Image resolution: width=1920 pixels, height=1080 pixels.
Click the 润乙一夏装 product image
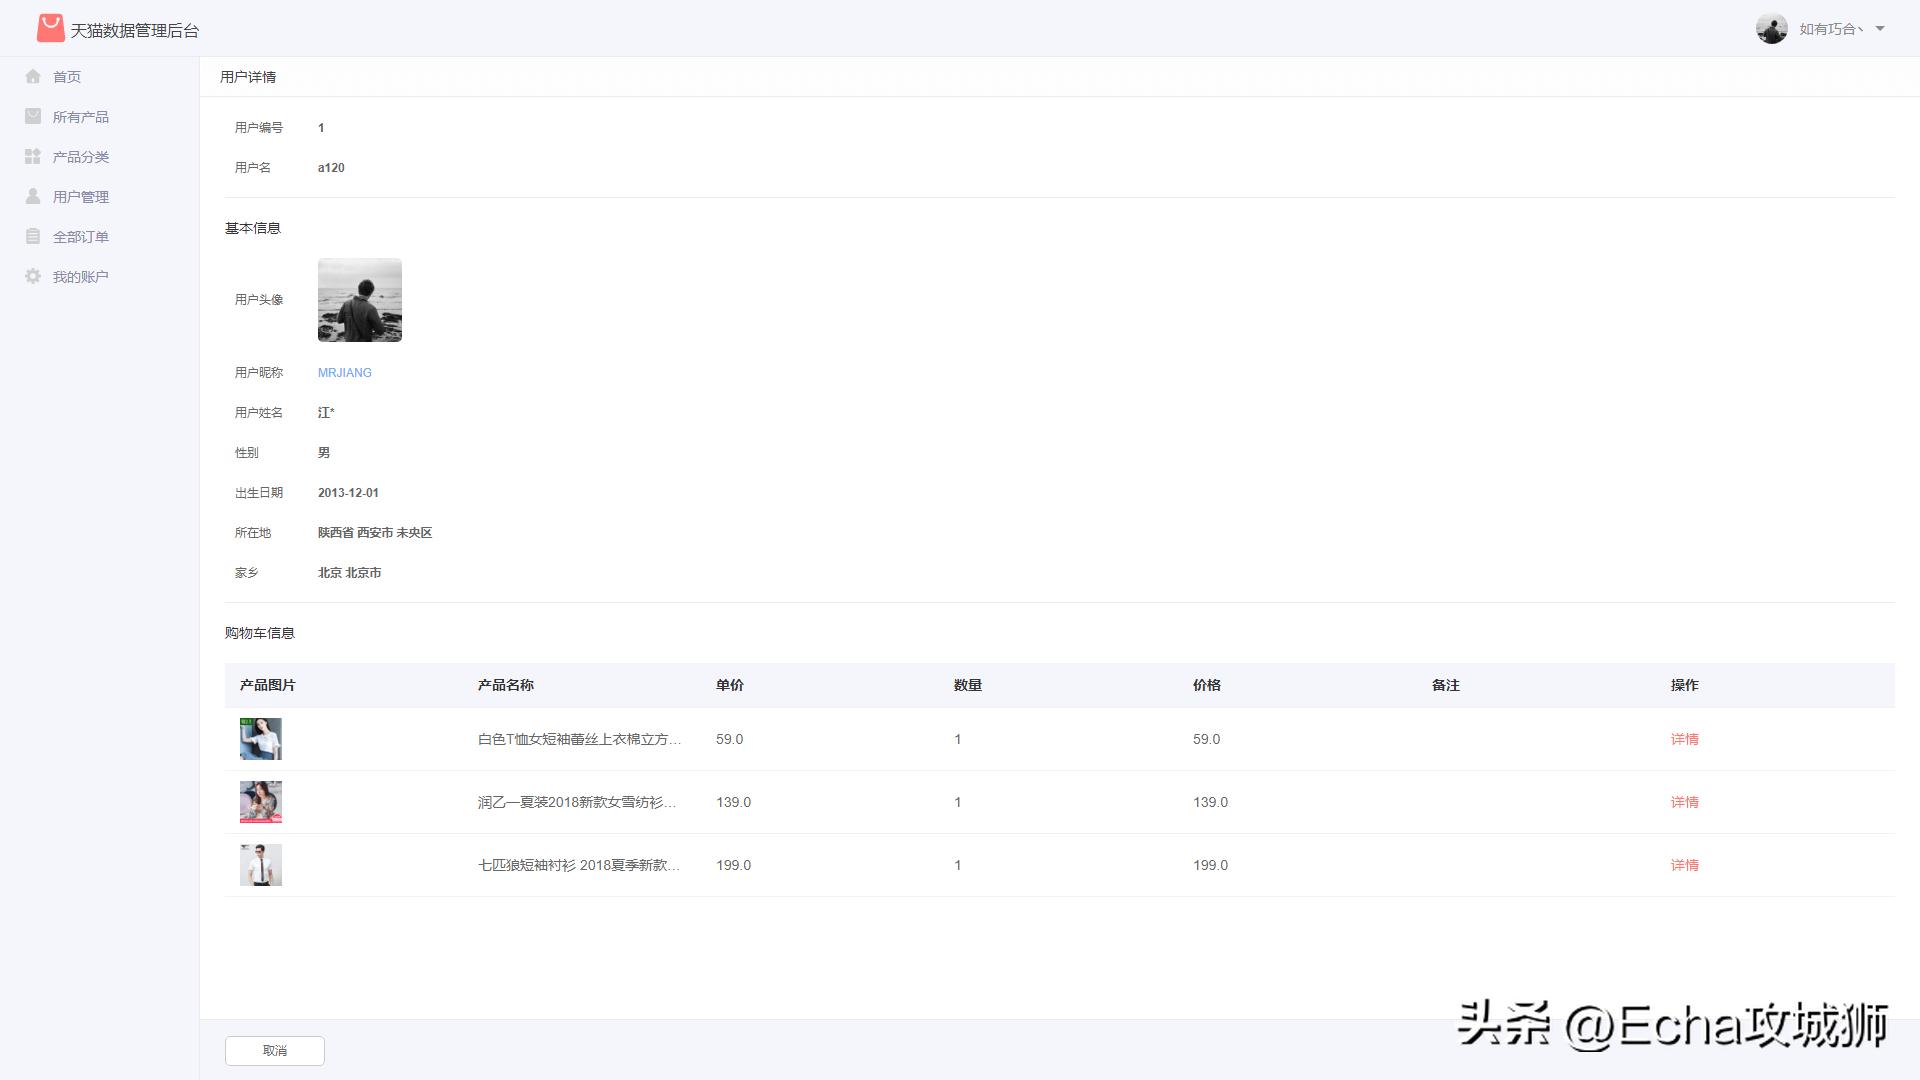click(260, 801)
